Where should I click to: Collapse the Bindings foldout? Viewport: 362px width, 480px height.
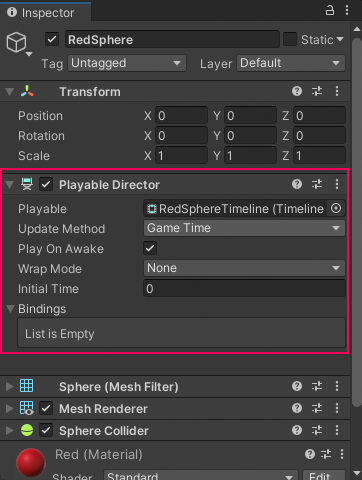[10, 309]
